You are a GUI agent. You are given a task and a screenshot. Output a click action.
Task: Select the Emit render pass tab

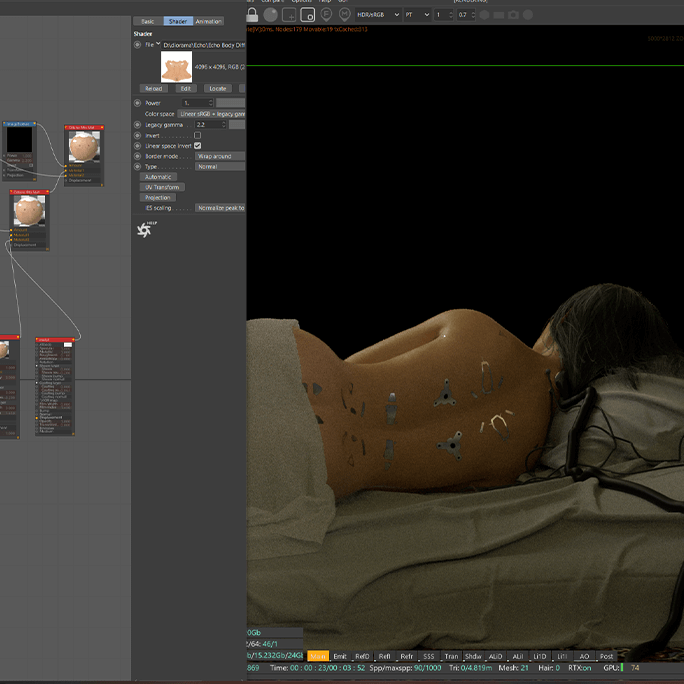coord(340,656)
